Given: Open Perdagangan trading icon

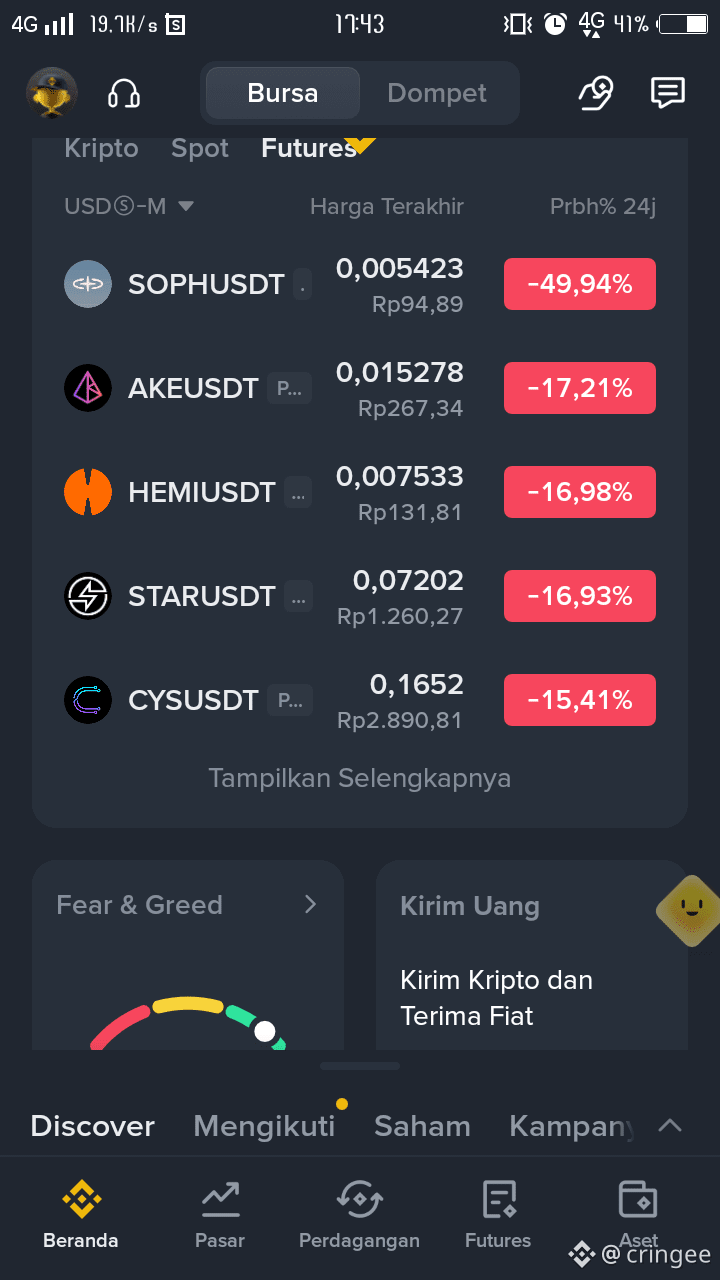Looking at the screenshot, I should (x=359, y=1214).
